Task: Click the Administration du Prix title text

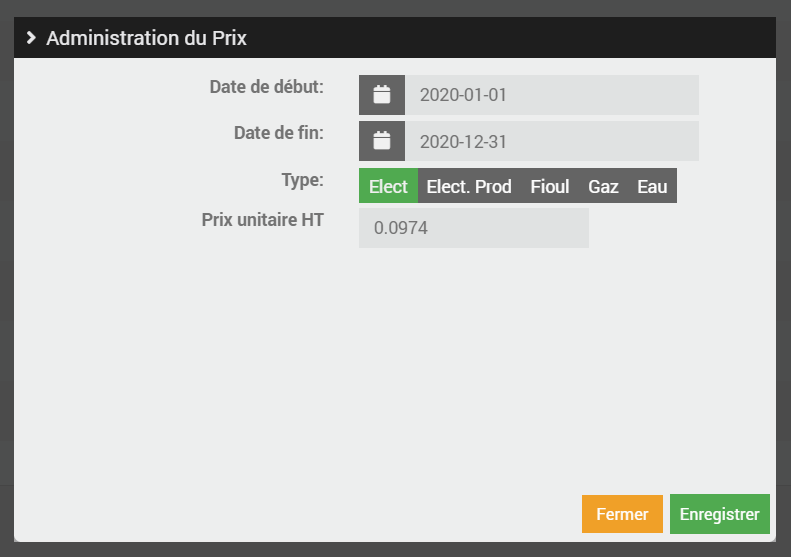Action: click(146, 38)
